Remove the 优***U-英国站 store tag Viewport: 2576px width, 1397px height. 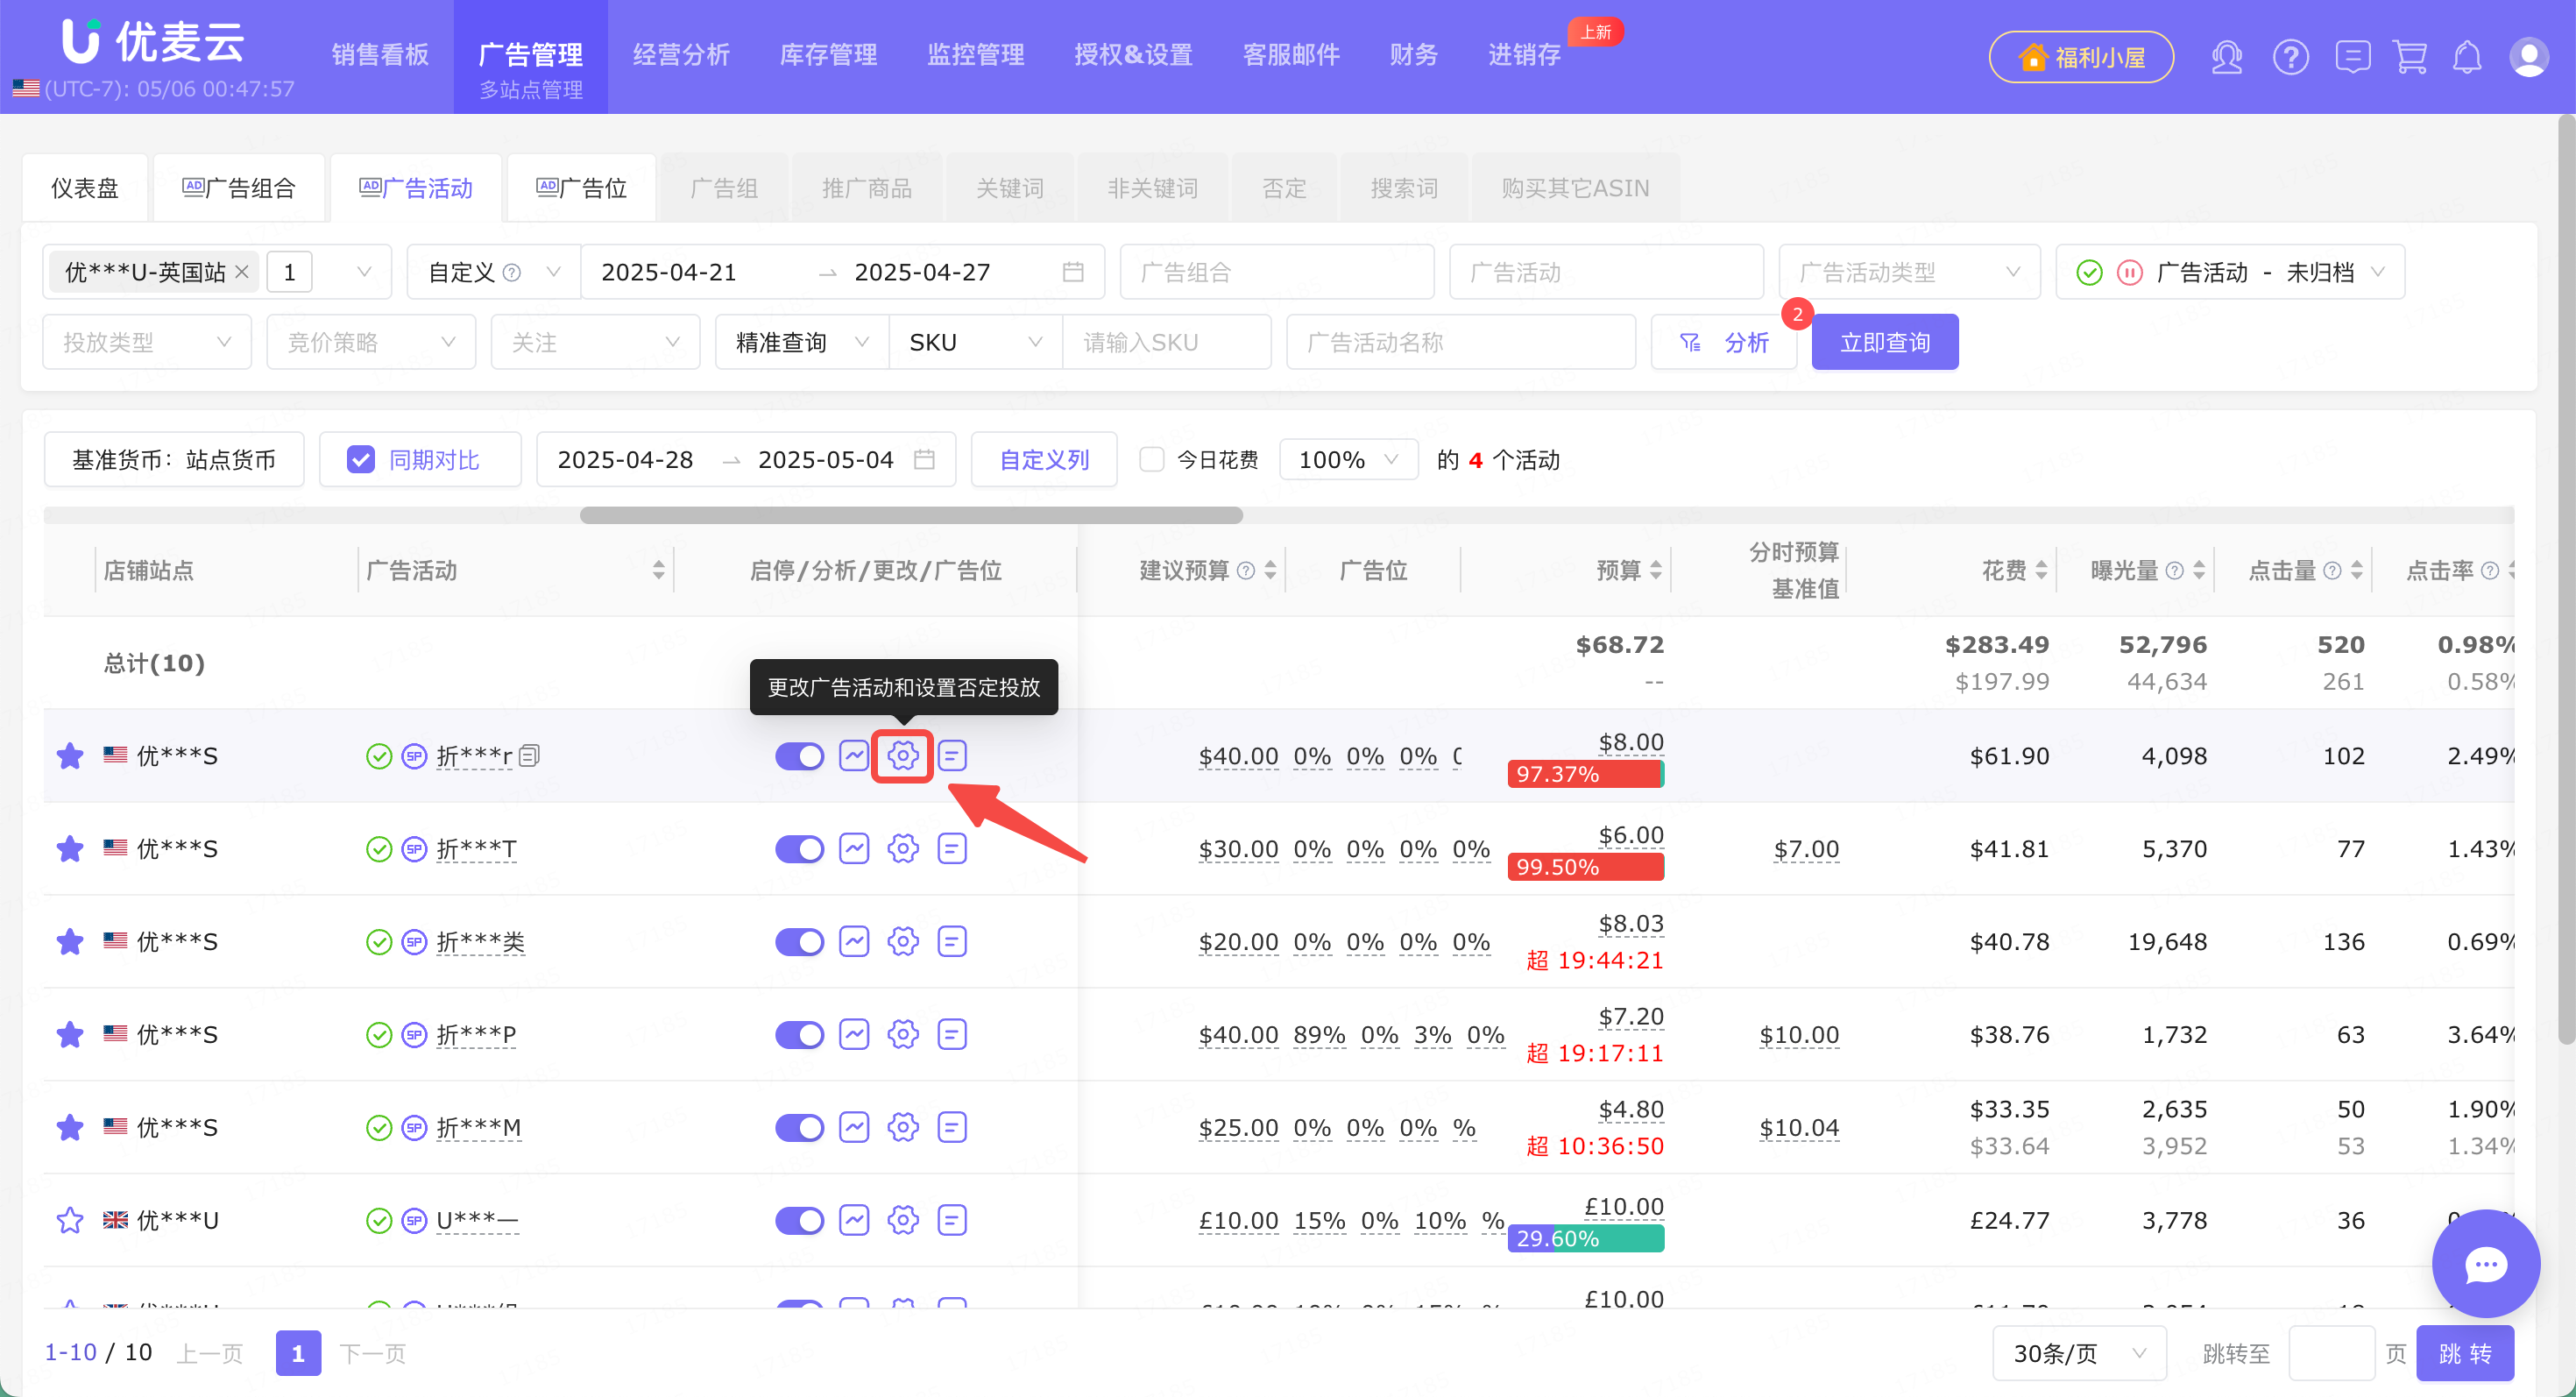tap(242, 272)
